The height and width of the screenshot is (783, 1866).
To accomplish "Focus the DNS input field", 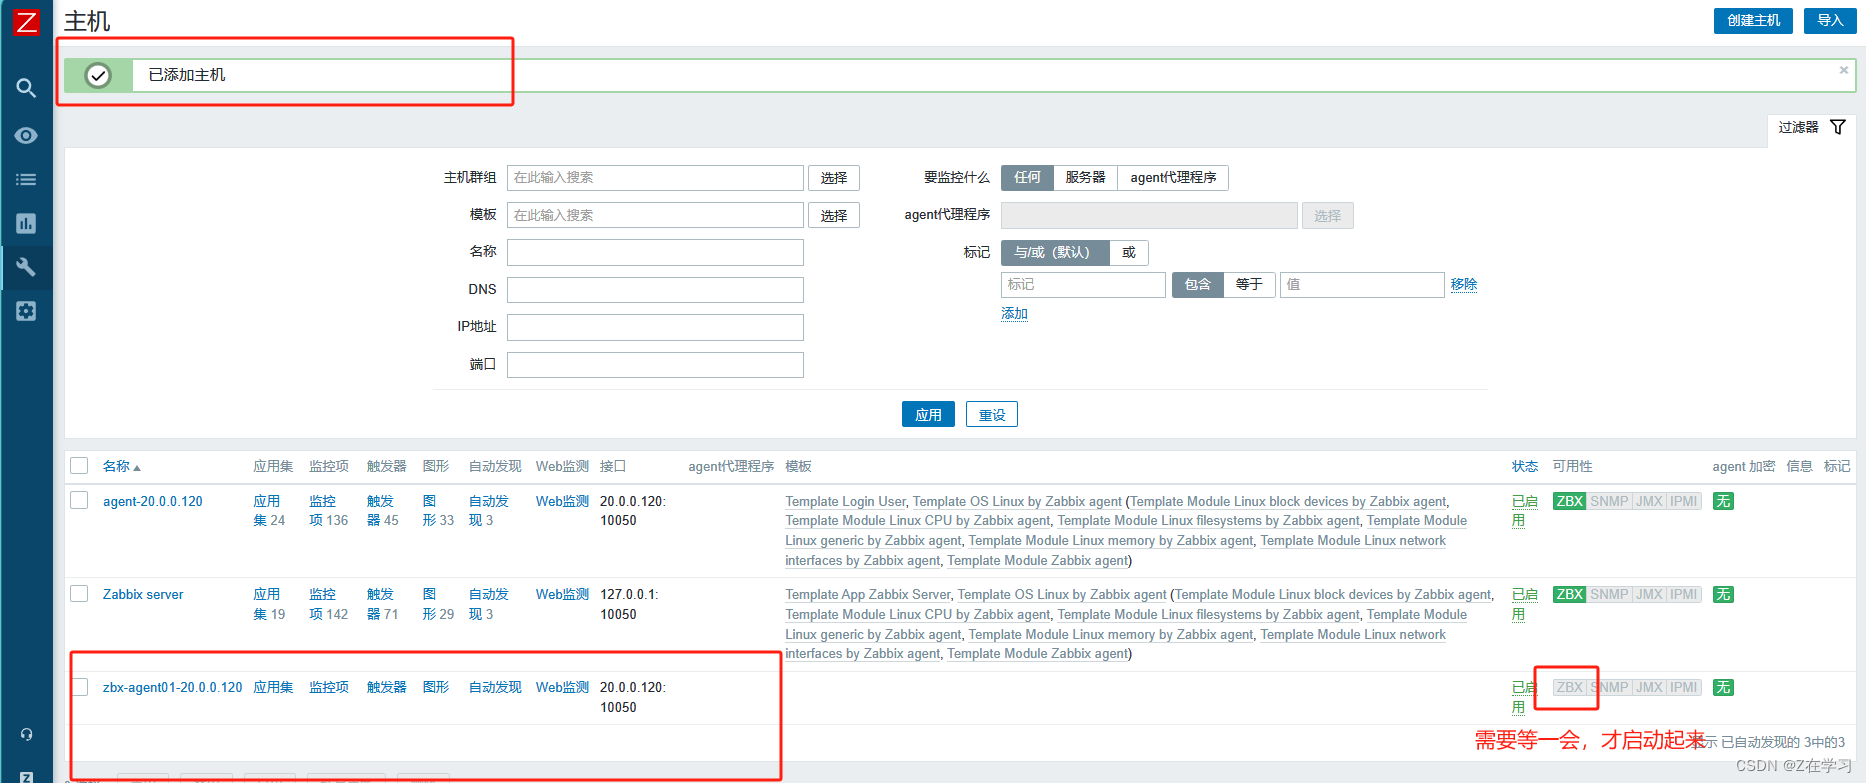I will pos(655,290).
